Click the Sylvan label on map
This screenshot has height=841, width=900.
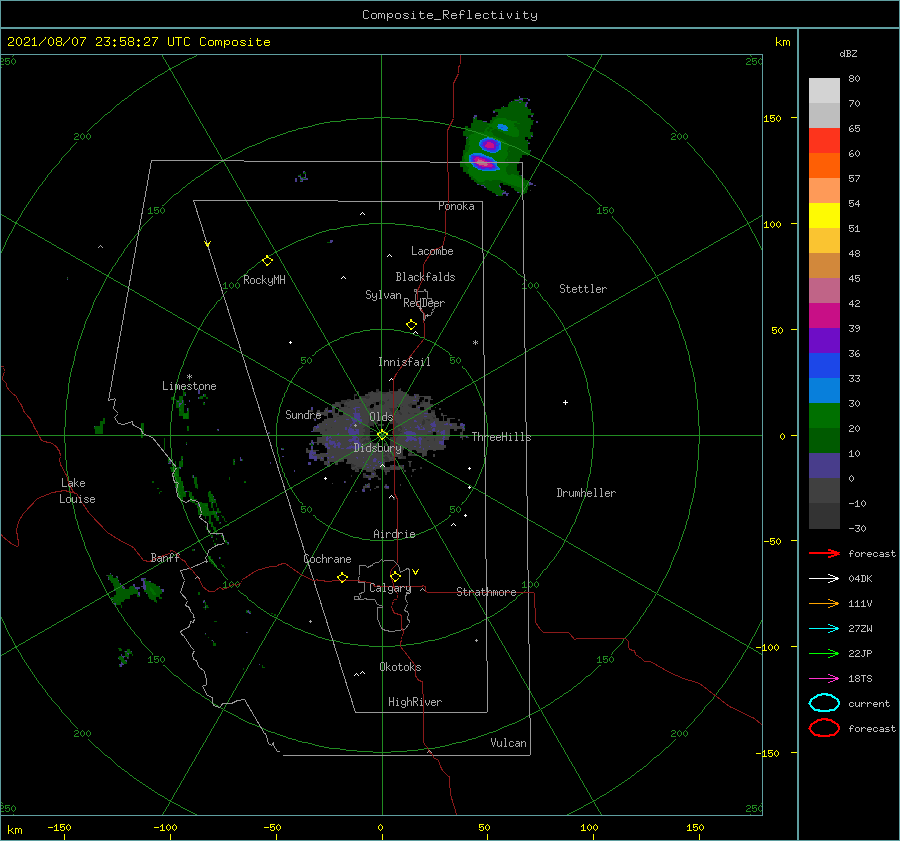[383, 295]
